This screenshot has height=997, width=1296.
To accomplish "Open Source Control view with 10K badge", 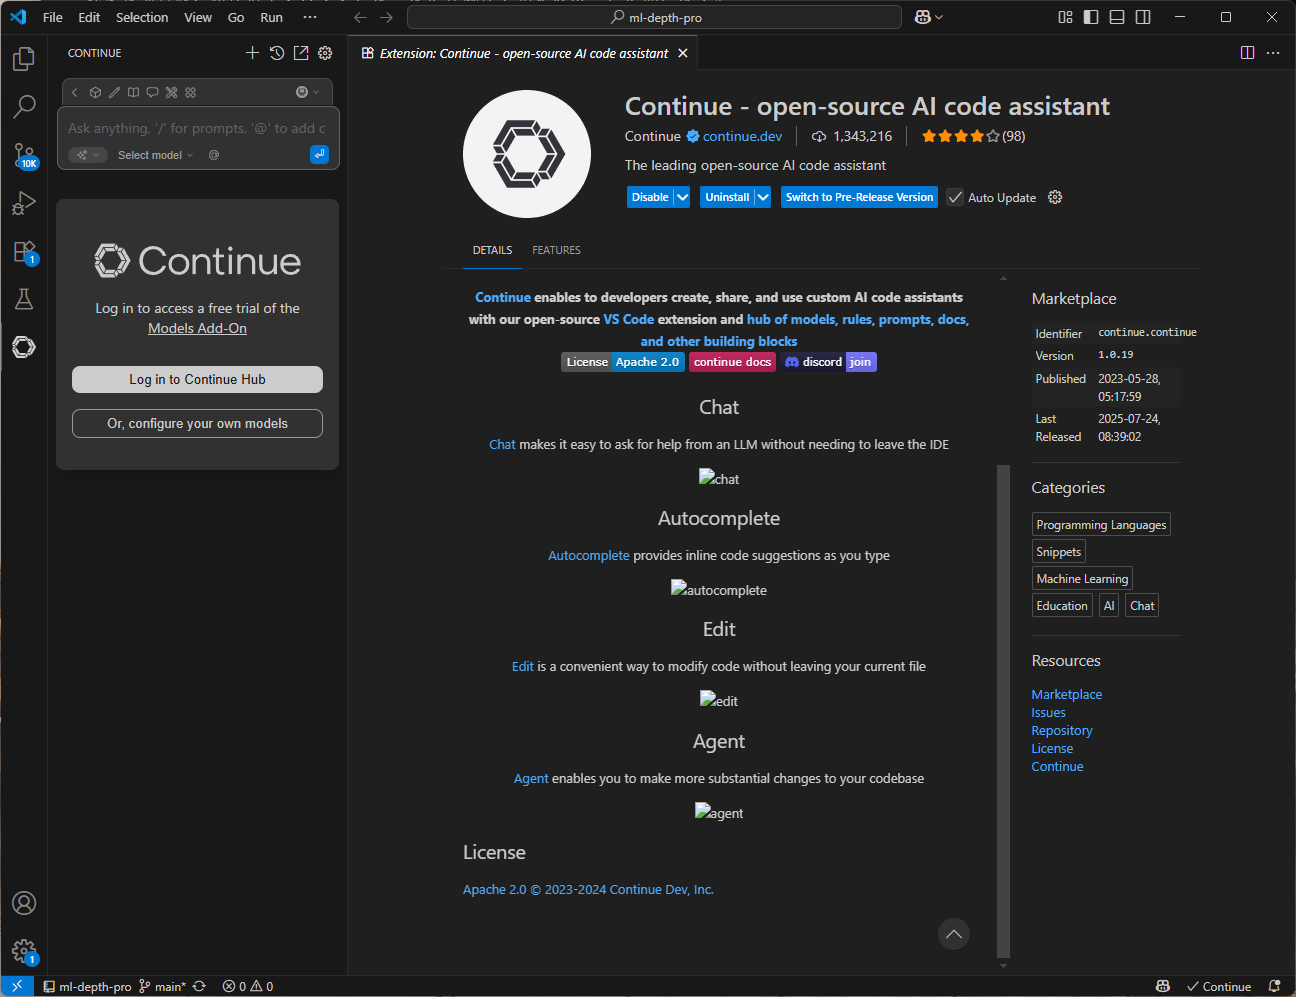I will pyautogui.click(x=24, y=155).
